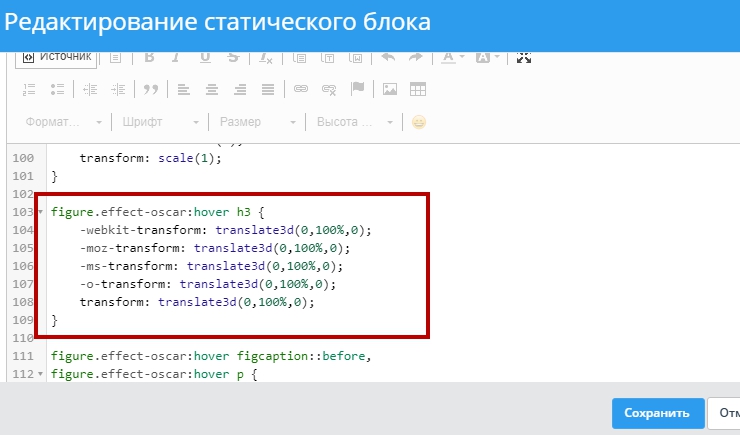Screen dimensions: 740x435
Task: Click the Undo arrow icon
Action: [389, 57]
